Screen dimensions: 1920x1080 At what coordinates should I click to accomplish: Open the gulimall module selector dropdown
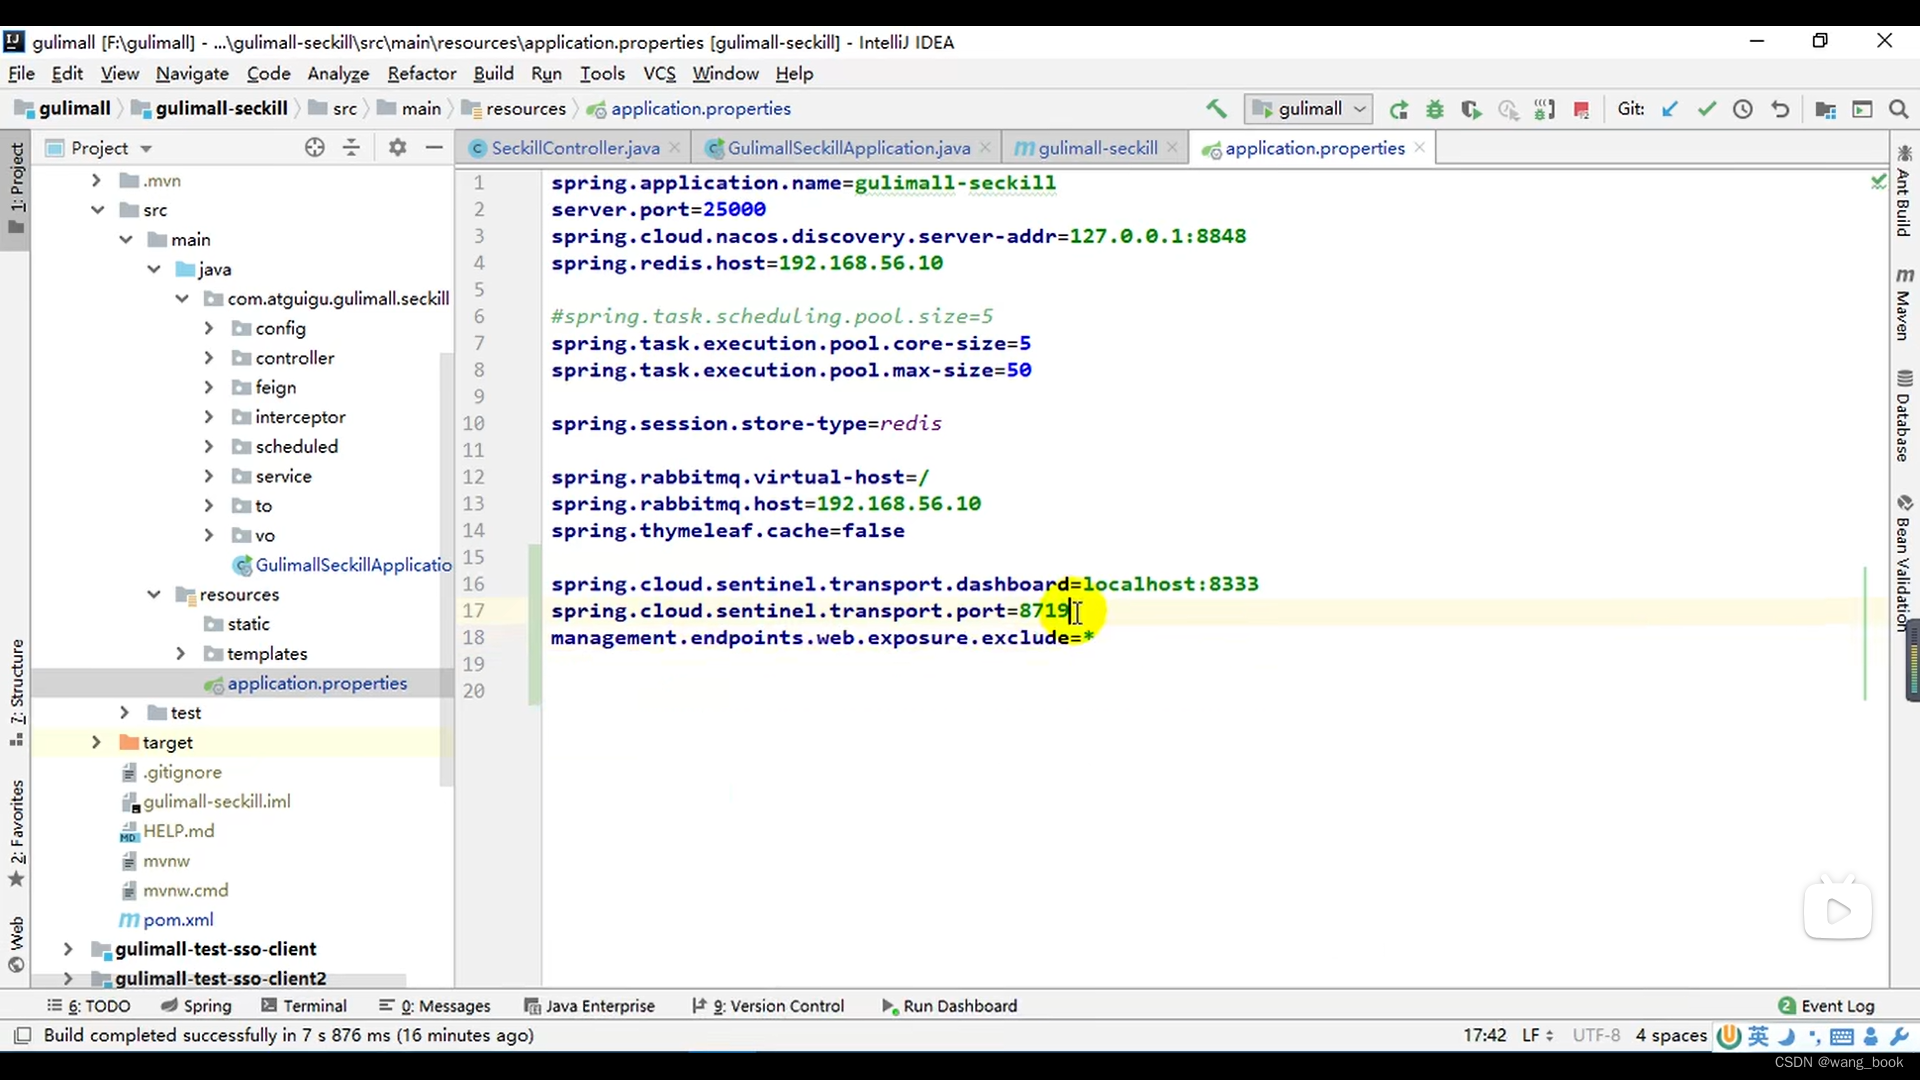tap(1308, 108)
